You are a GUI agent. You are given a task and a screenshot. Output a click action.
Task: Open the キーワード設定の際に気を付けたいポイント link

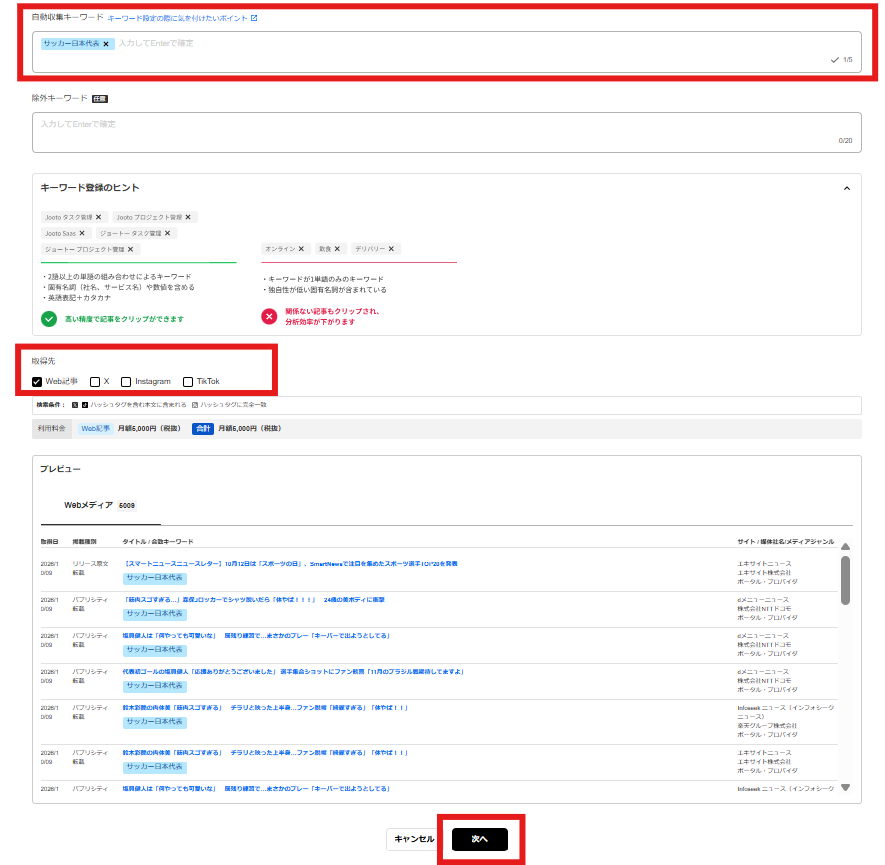coord(182,18)
